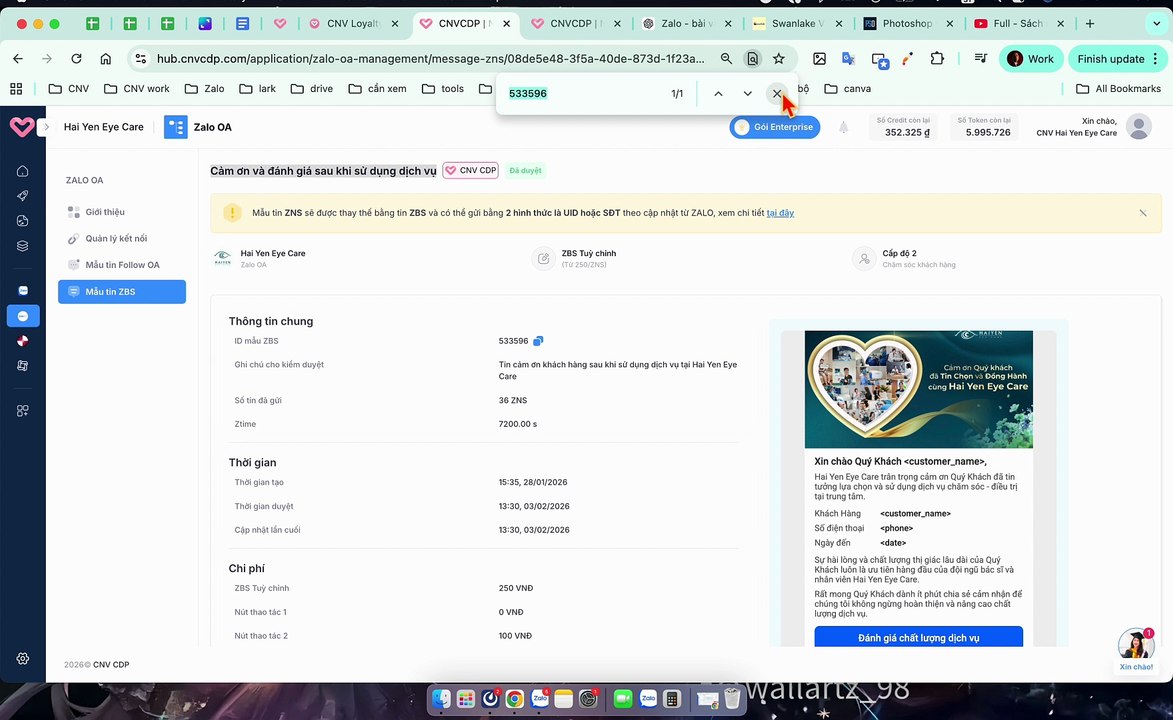Click the Zalo OA blue module icon

[176, 127]
